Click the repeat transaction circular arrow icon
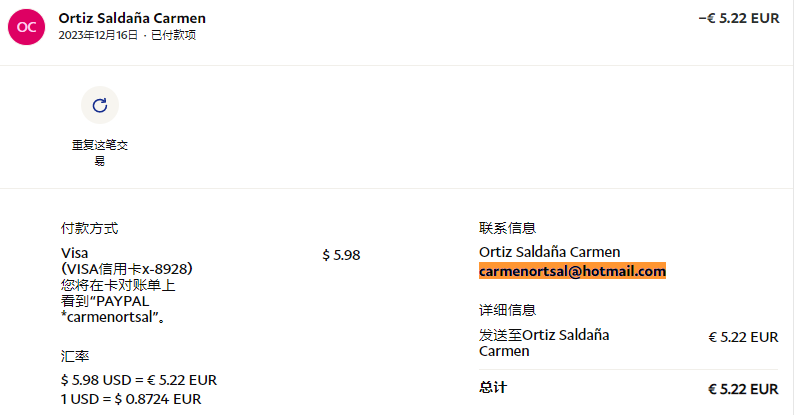Screen dimensions: 808x415 click(100, 105)
